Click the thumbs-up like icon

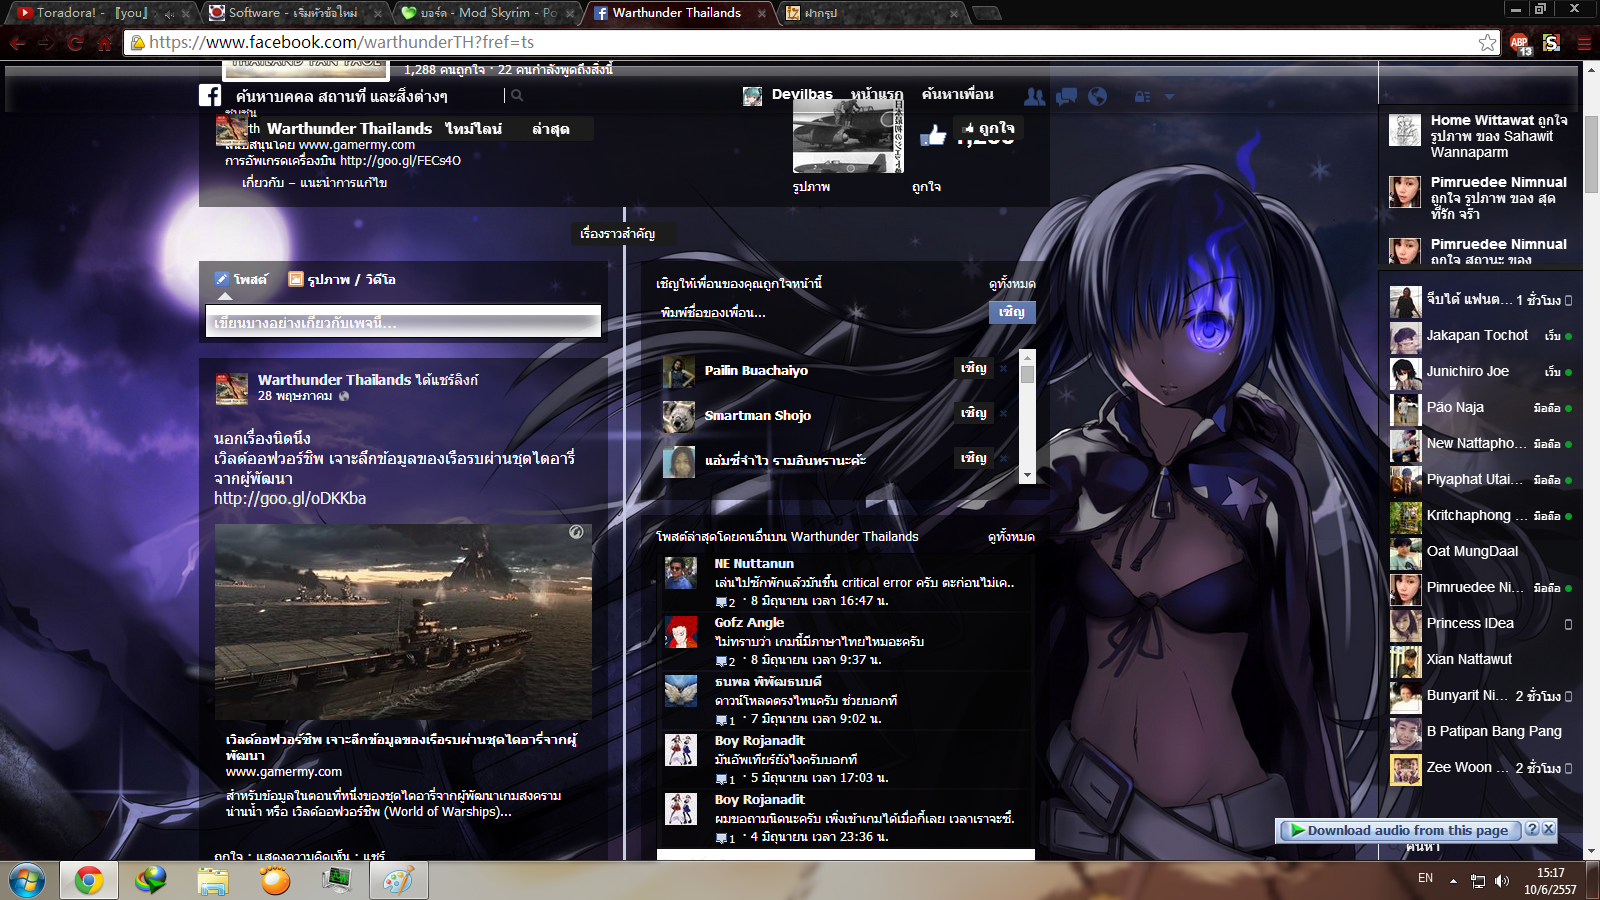(933, 135)
